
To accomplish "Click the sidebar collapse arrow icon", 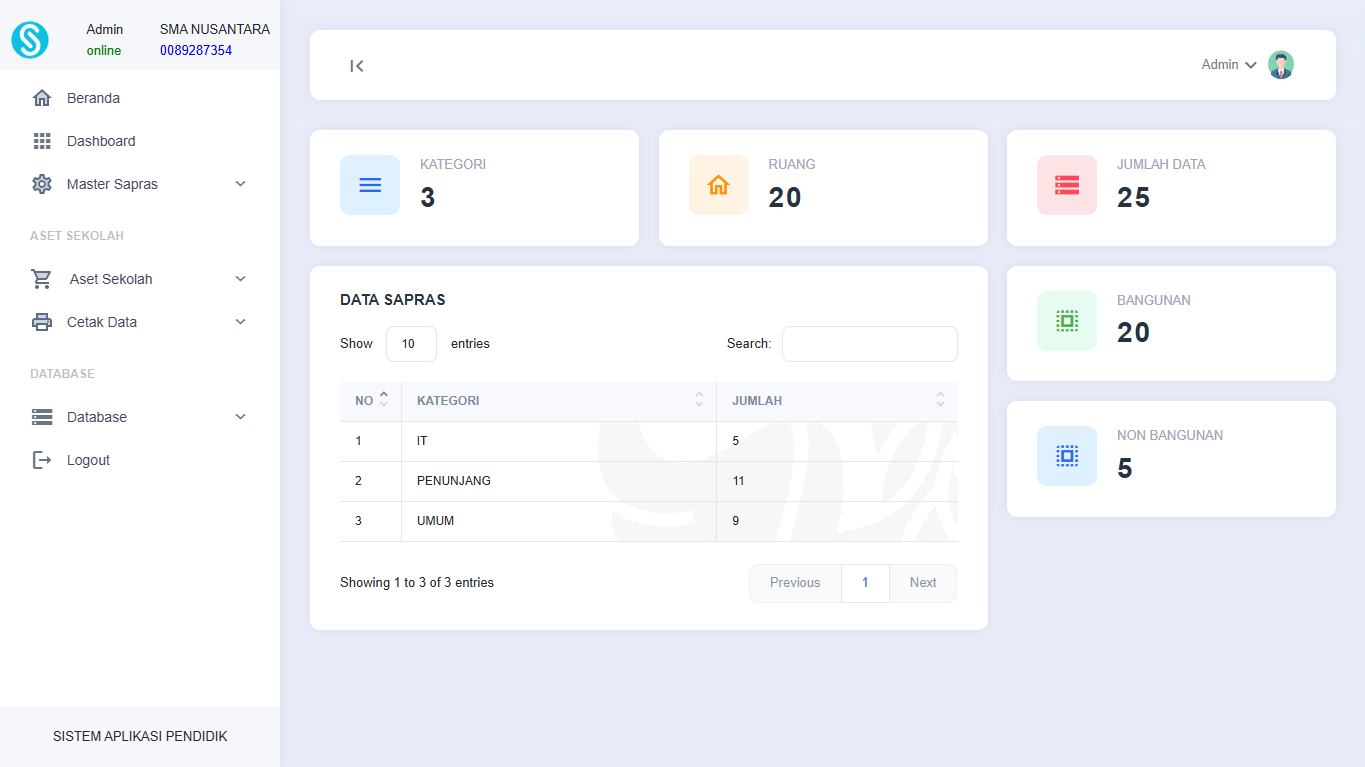I will click(357, 66).
